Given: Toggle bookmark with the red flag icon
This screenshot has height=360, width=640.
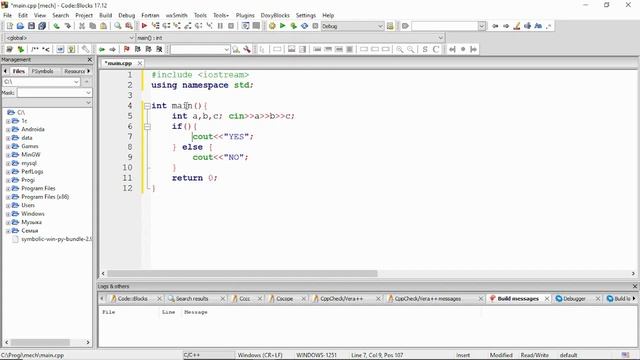Looking at the screenshot, I should point(127,49).
